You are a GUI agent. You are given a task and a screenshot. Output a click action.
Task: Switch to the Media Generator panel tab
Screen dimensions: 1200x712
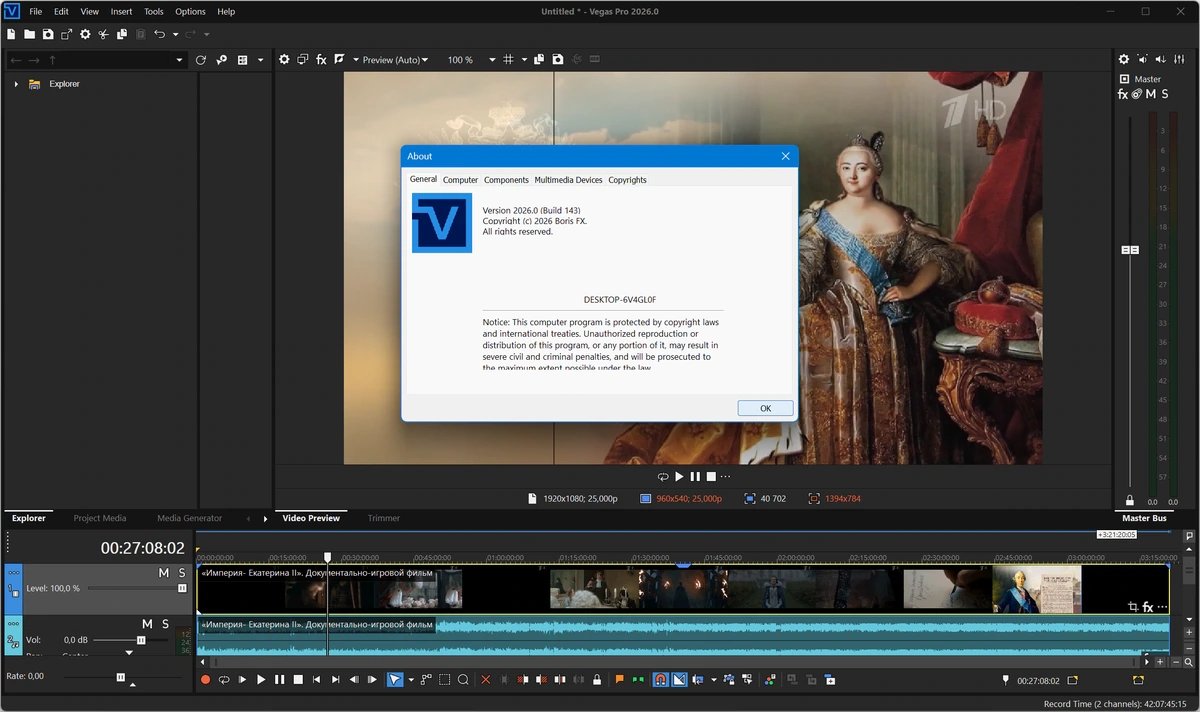(x=189, y=518)
